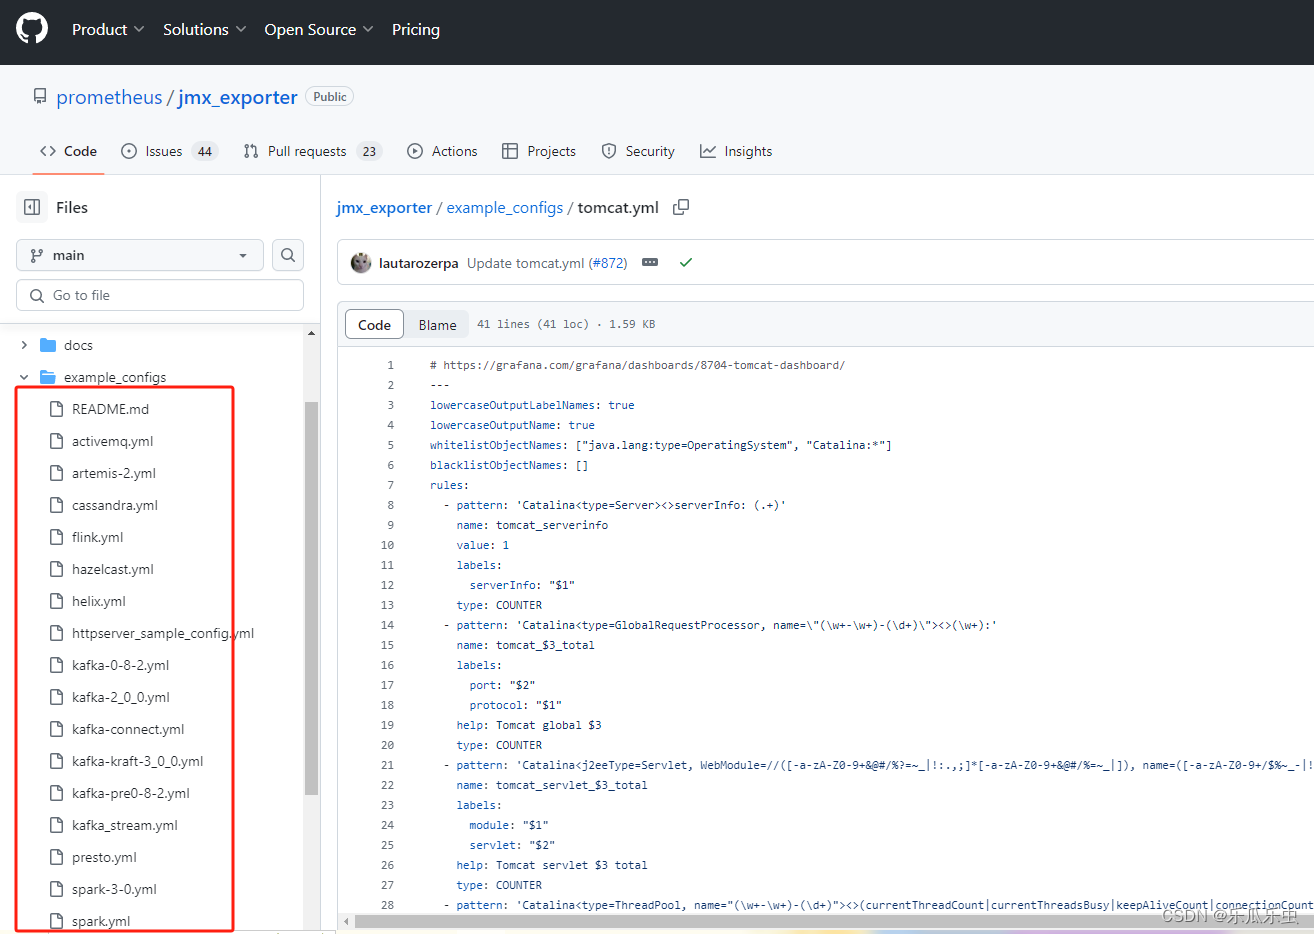
Task: Open artemis-2.yml in file tree
Action: tap(114, 473)
